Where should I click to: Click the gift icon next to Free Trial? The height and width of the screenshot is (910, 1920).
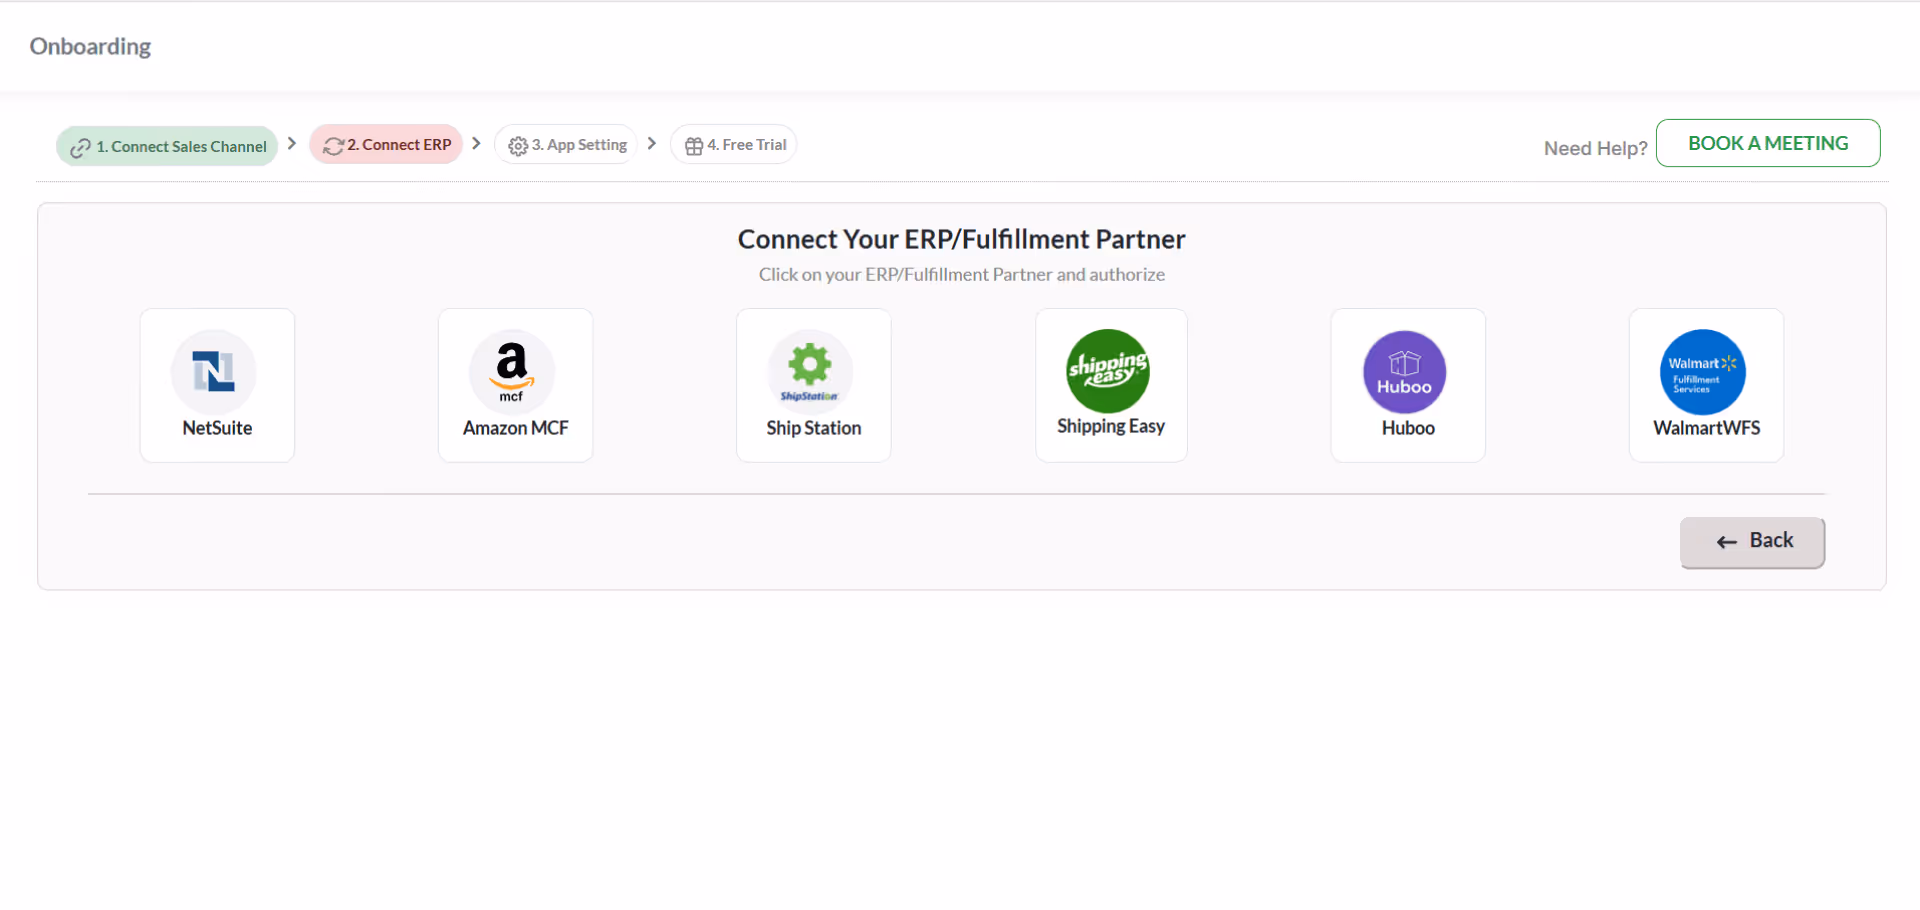[x=693, y=144]
